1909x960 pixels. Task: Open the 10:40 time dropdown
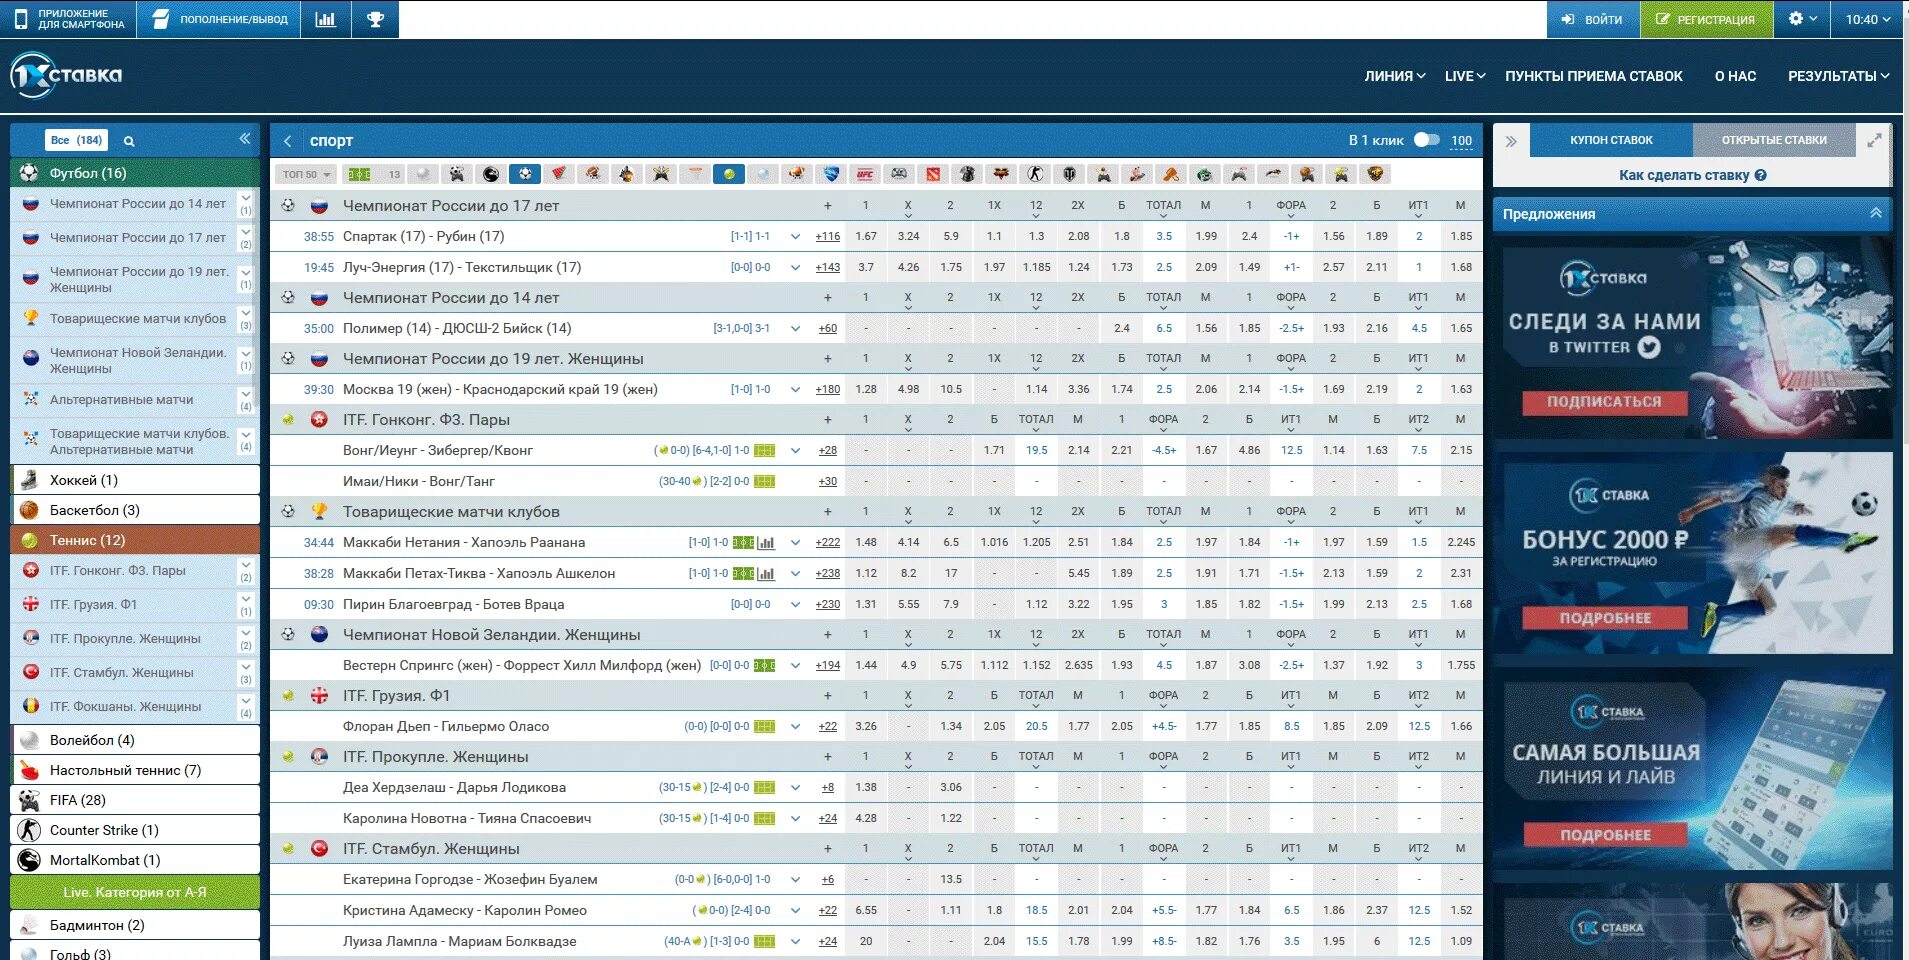pyautogui.click(x=1868, y=19)
